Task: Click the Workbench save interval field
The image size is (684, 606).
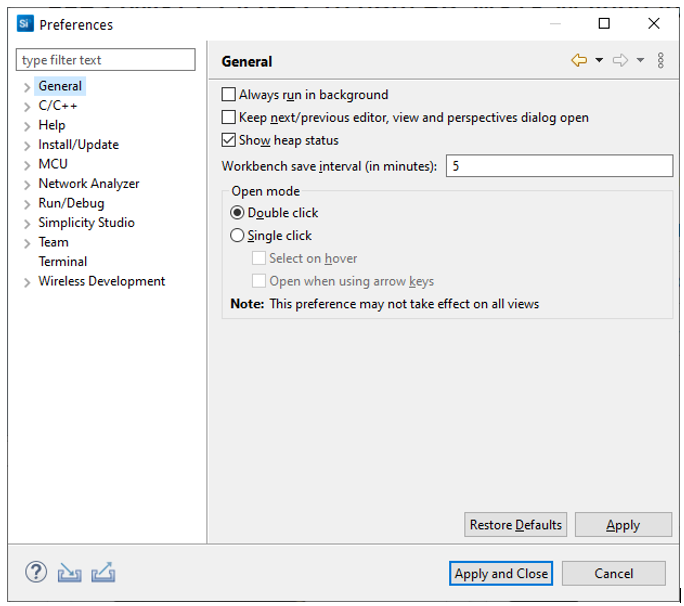Action: click(x=558, y=166)
